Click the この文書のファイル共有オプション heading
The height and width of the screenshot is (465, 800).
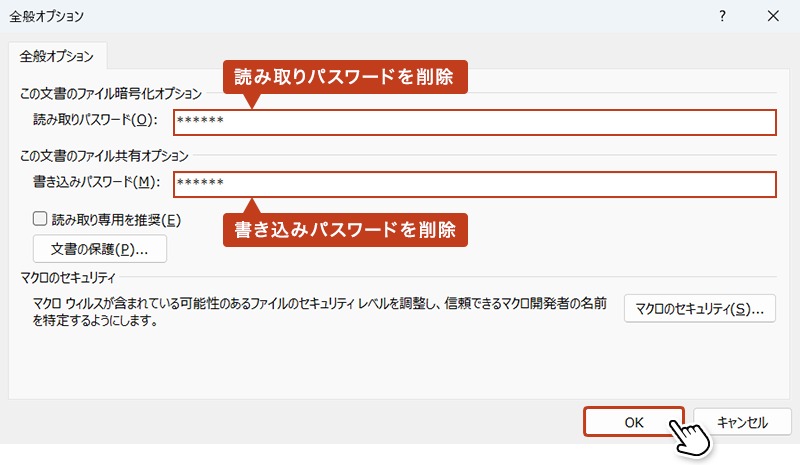[104, 156]
